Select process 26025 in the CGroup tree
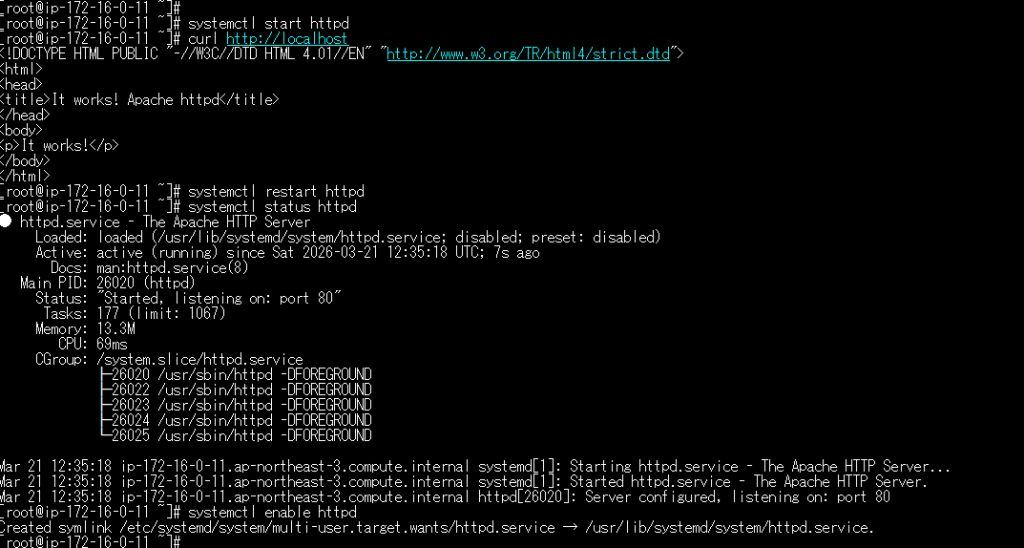The height and width of the screenshot is (548, 1024). [241, 435]
